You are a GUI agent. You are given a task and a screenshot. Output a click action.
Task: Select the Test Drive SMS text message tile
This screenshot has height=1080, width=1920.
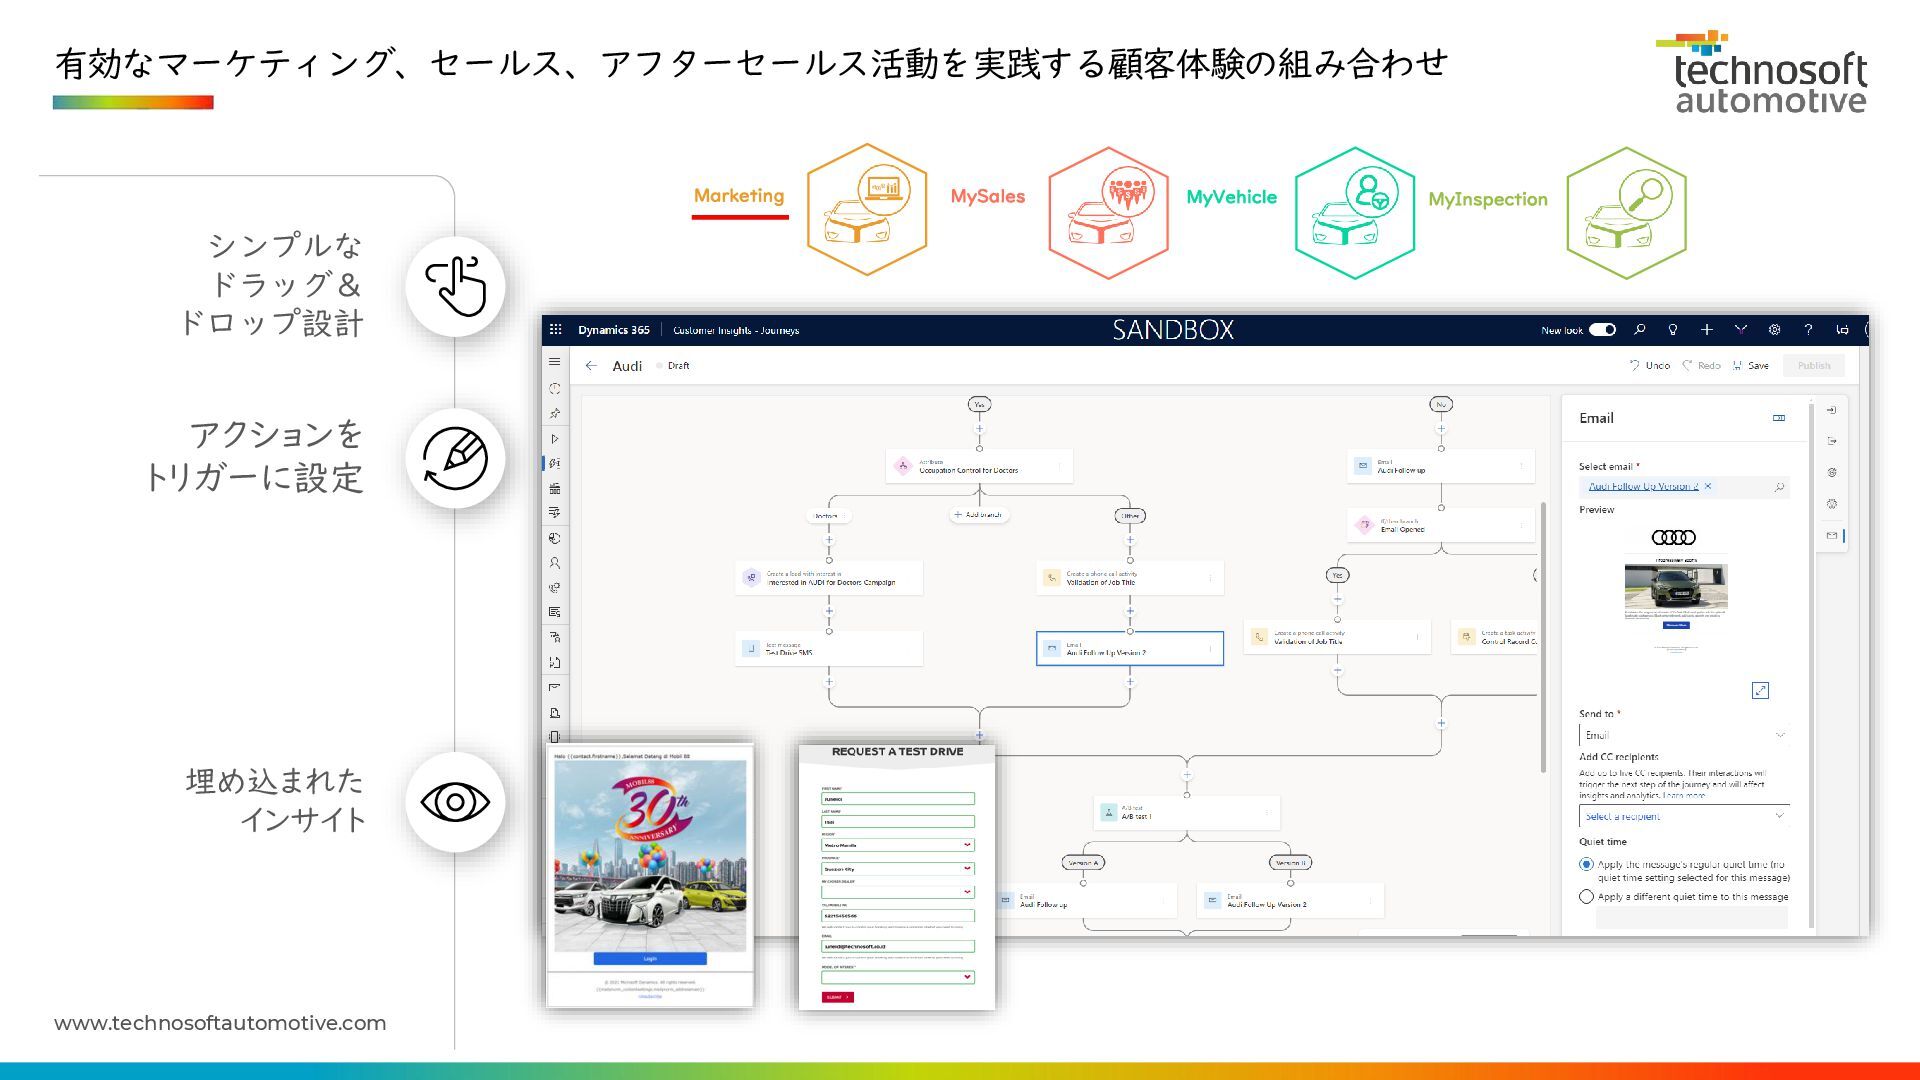click(x=829, y=648)
